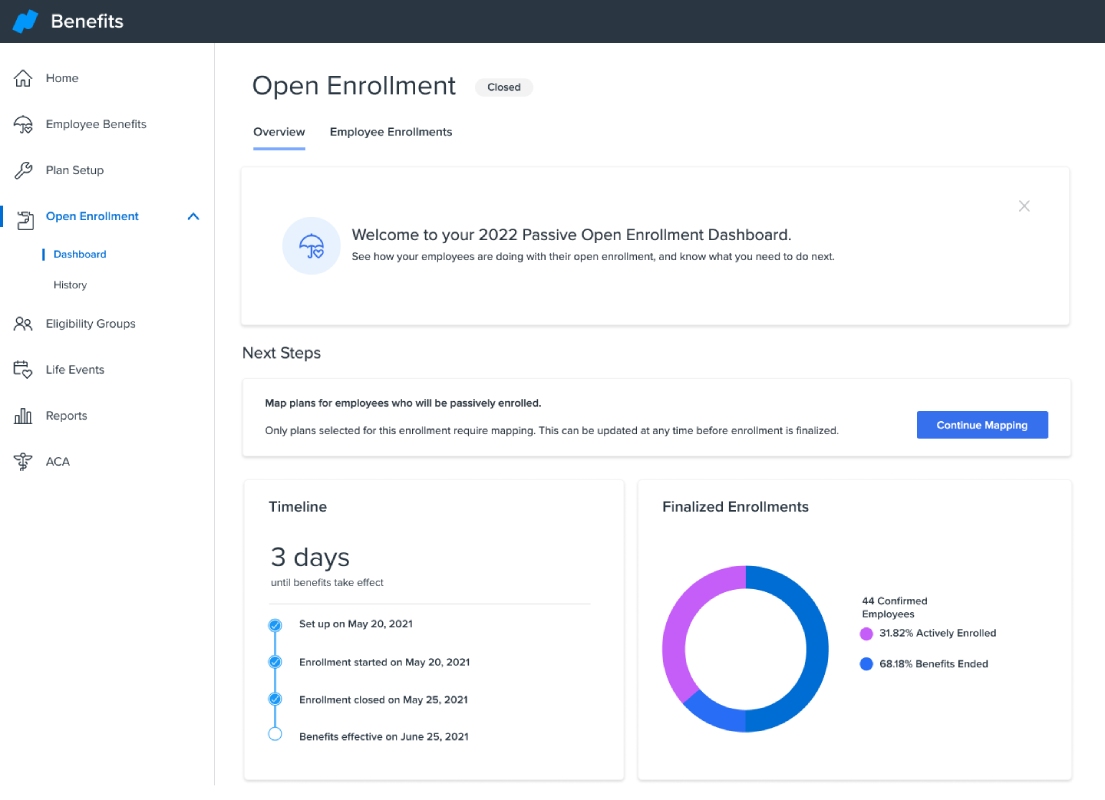Click the Benefits effective timeline marker
Image resolution: width=1105 pixels, height=800 pixels.
[x=275, y=734]
